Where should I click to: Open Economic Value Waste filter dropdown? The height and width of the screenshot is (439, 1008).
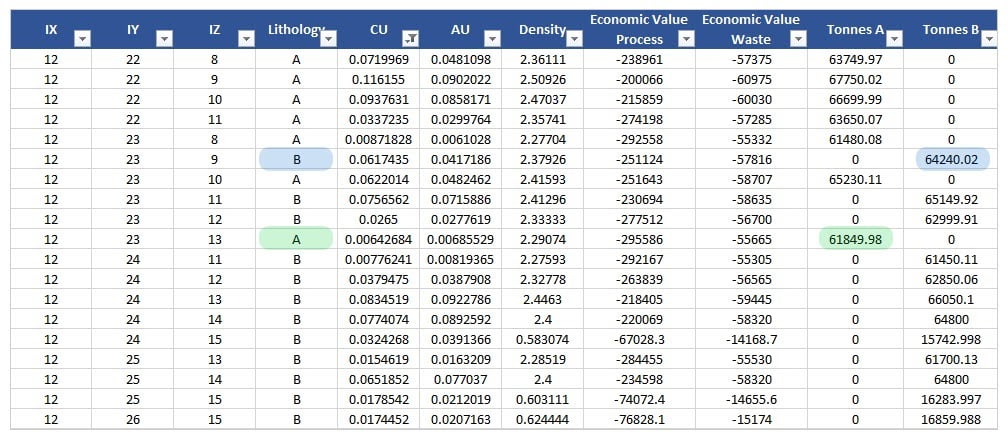(x=796, y=38)
